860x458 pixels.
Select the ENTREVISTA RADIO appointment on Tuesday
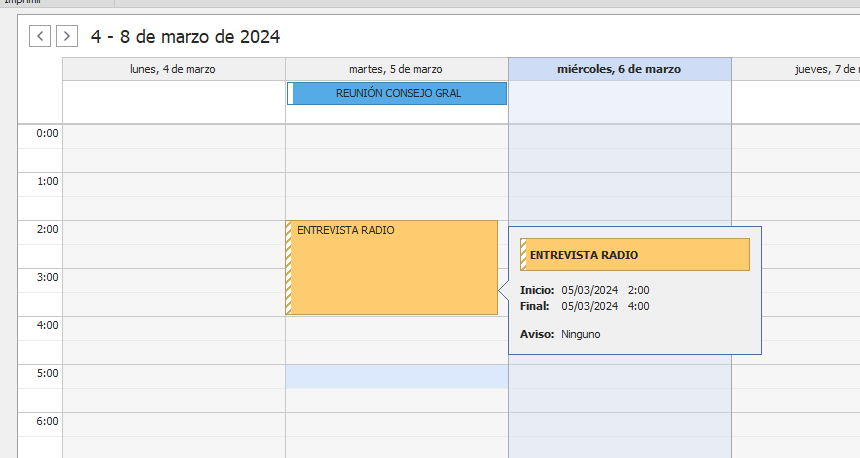(392, 268)
